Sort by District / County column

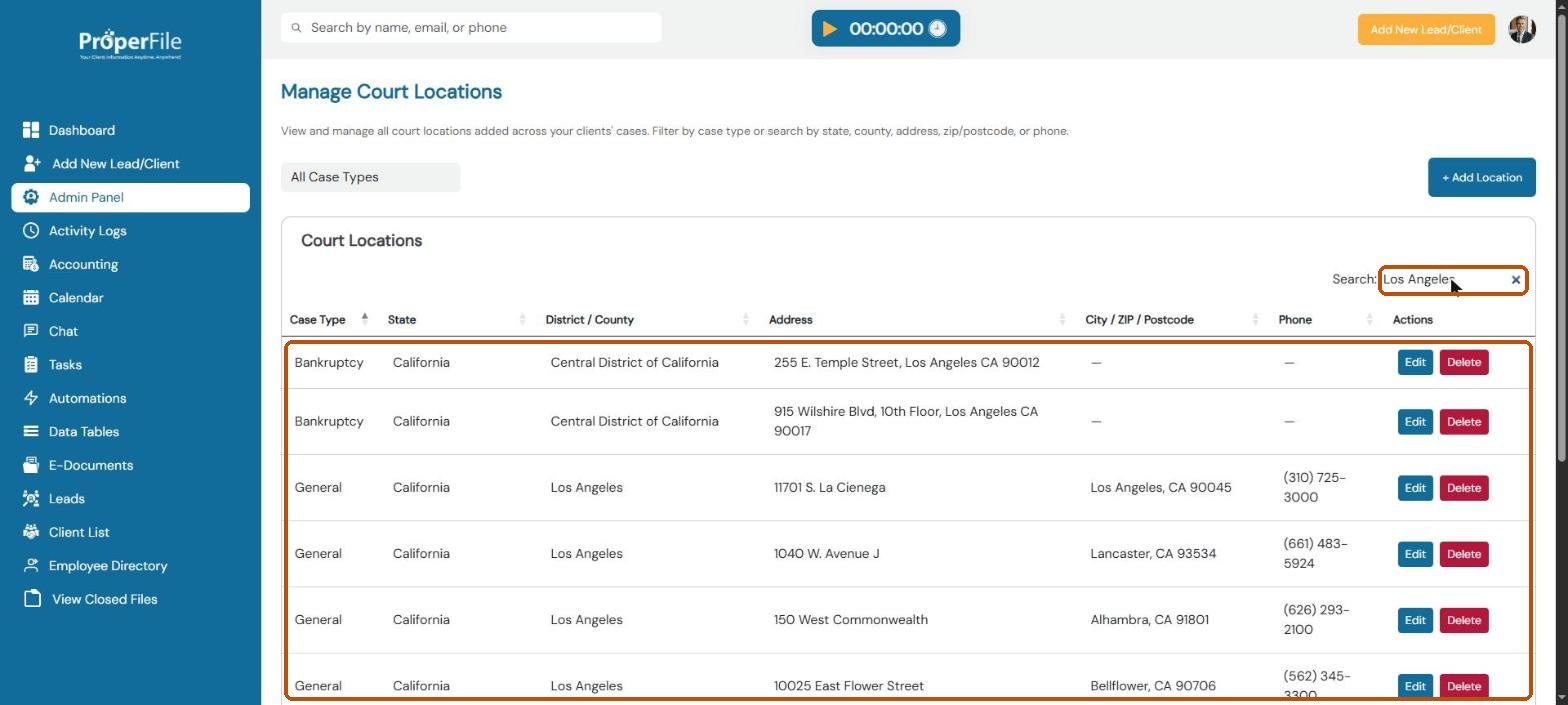point(646,320)
